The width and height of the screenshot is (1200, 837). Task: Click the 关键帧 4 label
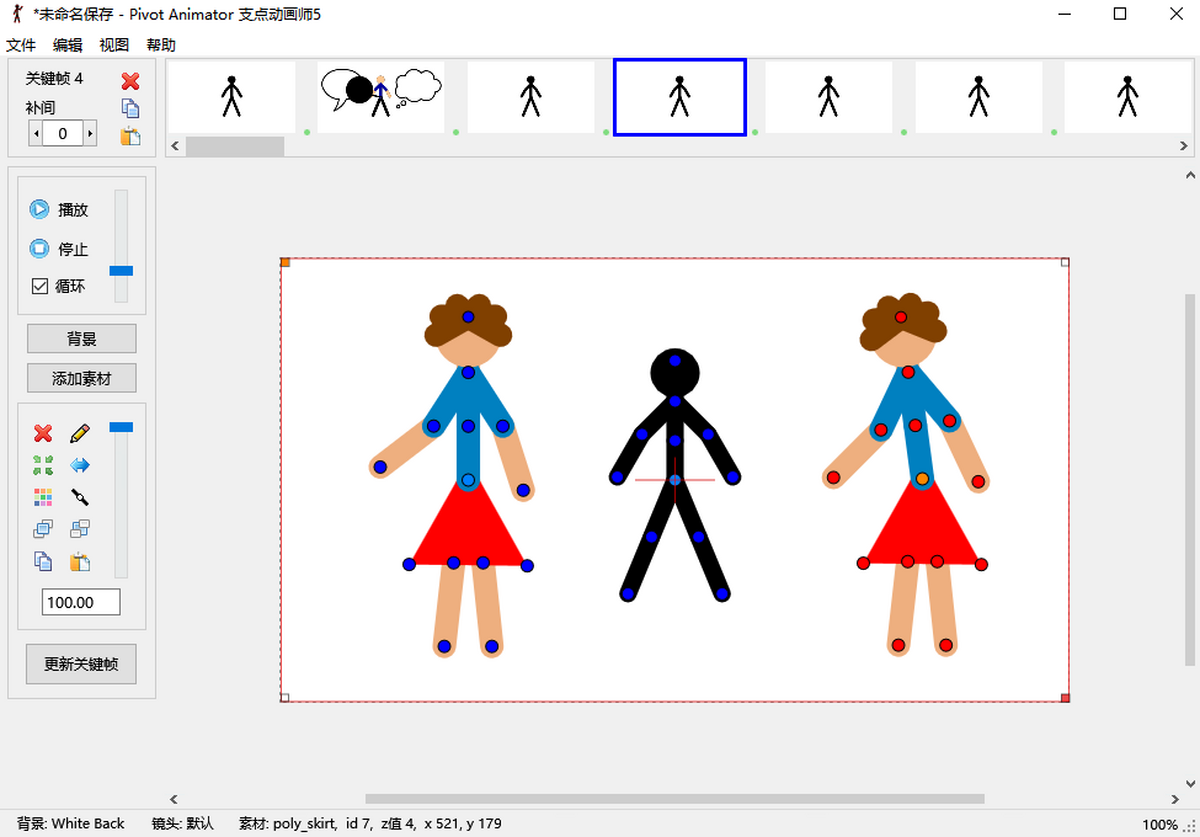click(x=54, y=78)
